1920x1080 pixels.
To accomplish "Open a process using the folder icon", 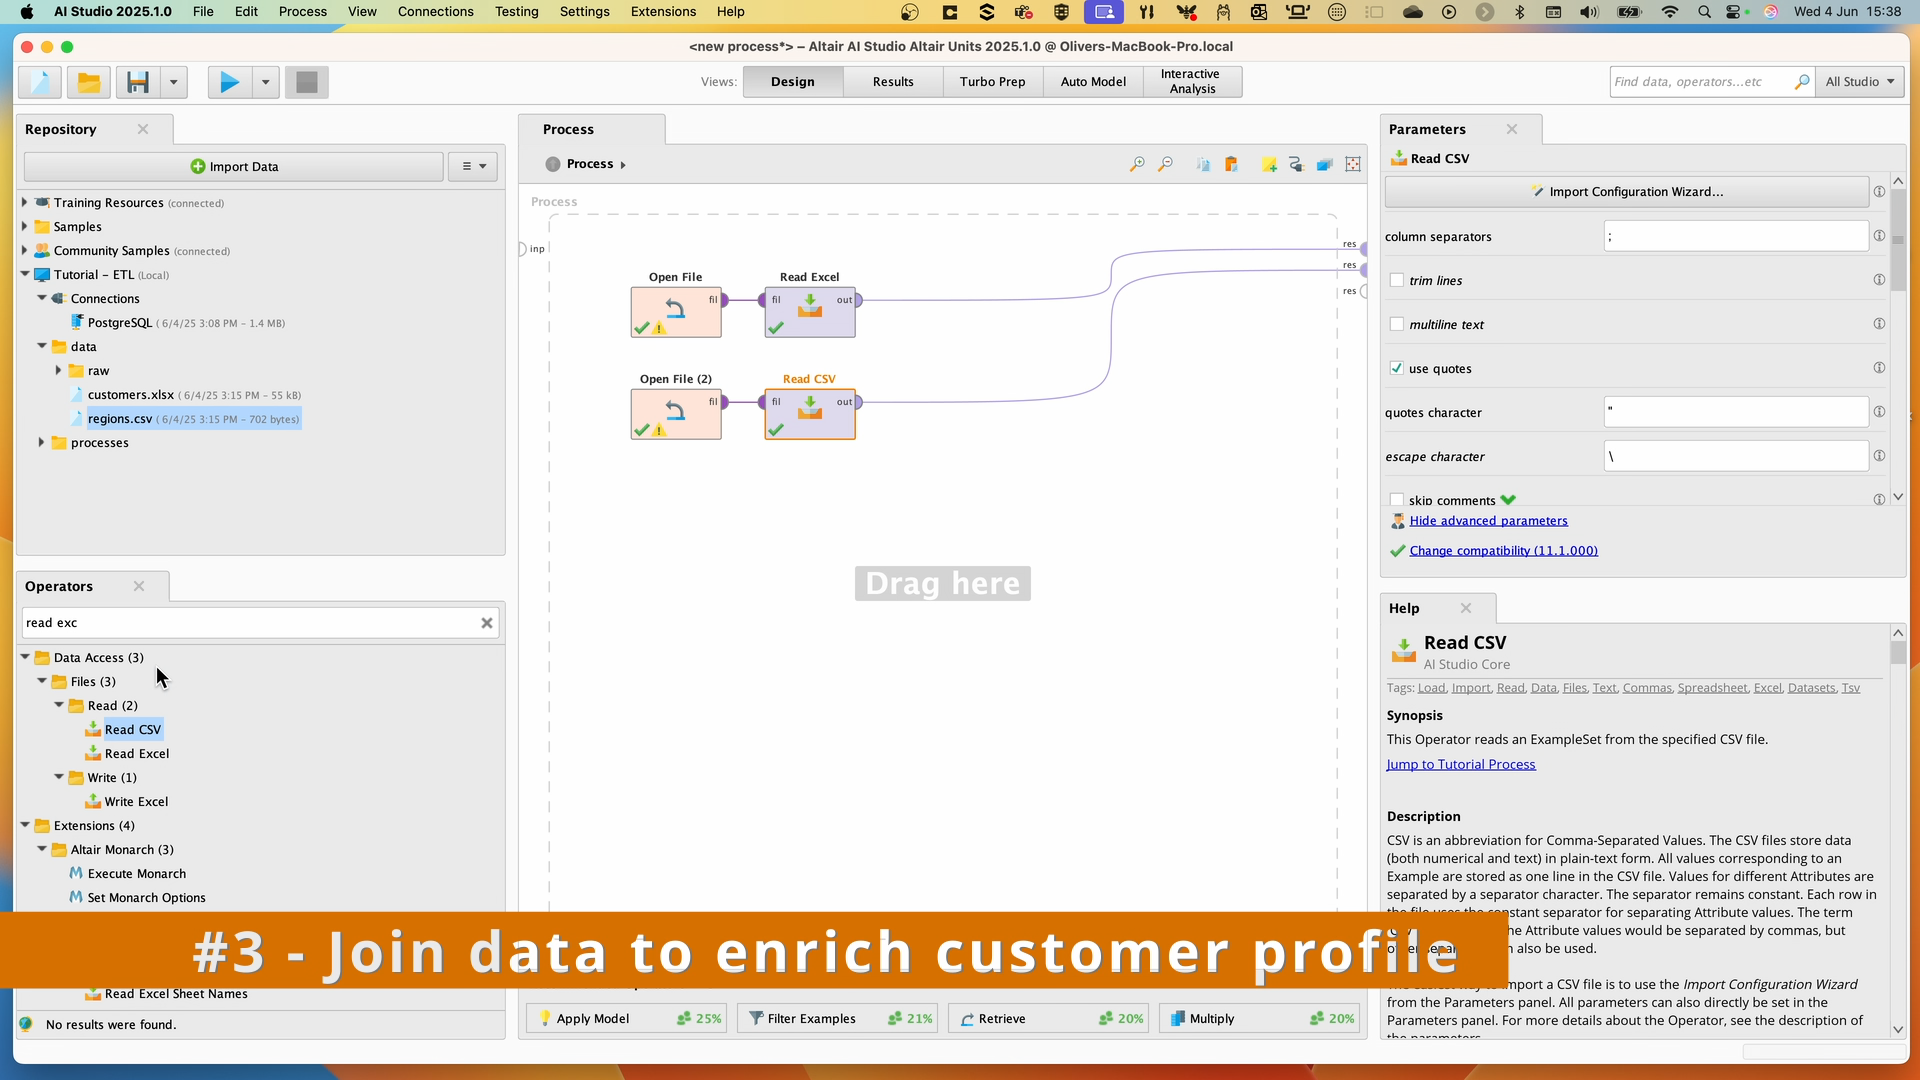I will point(88,82).
